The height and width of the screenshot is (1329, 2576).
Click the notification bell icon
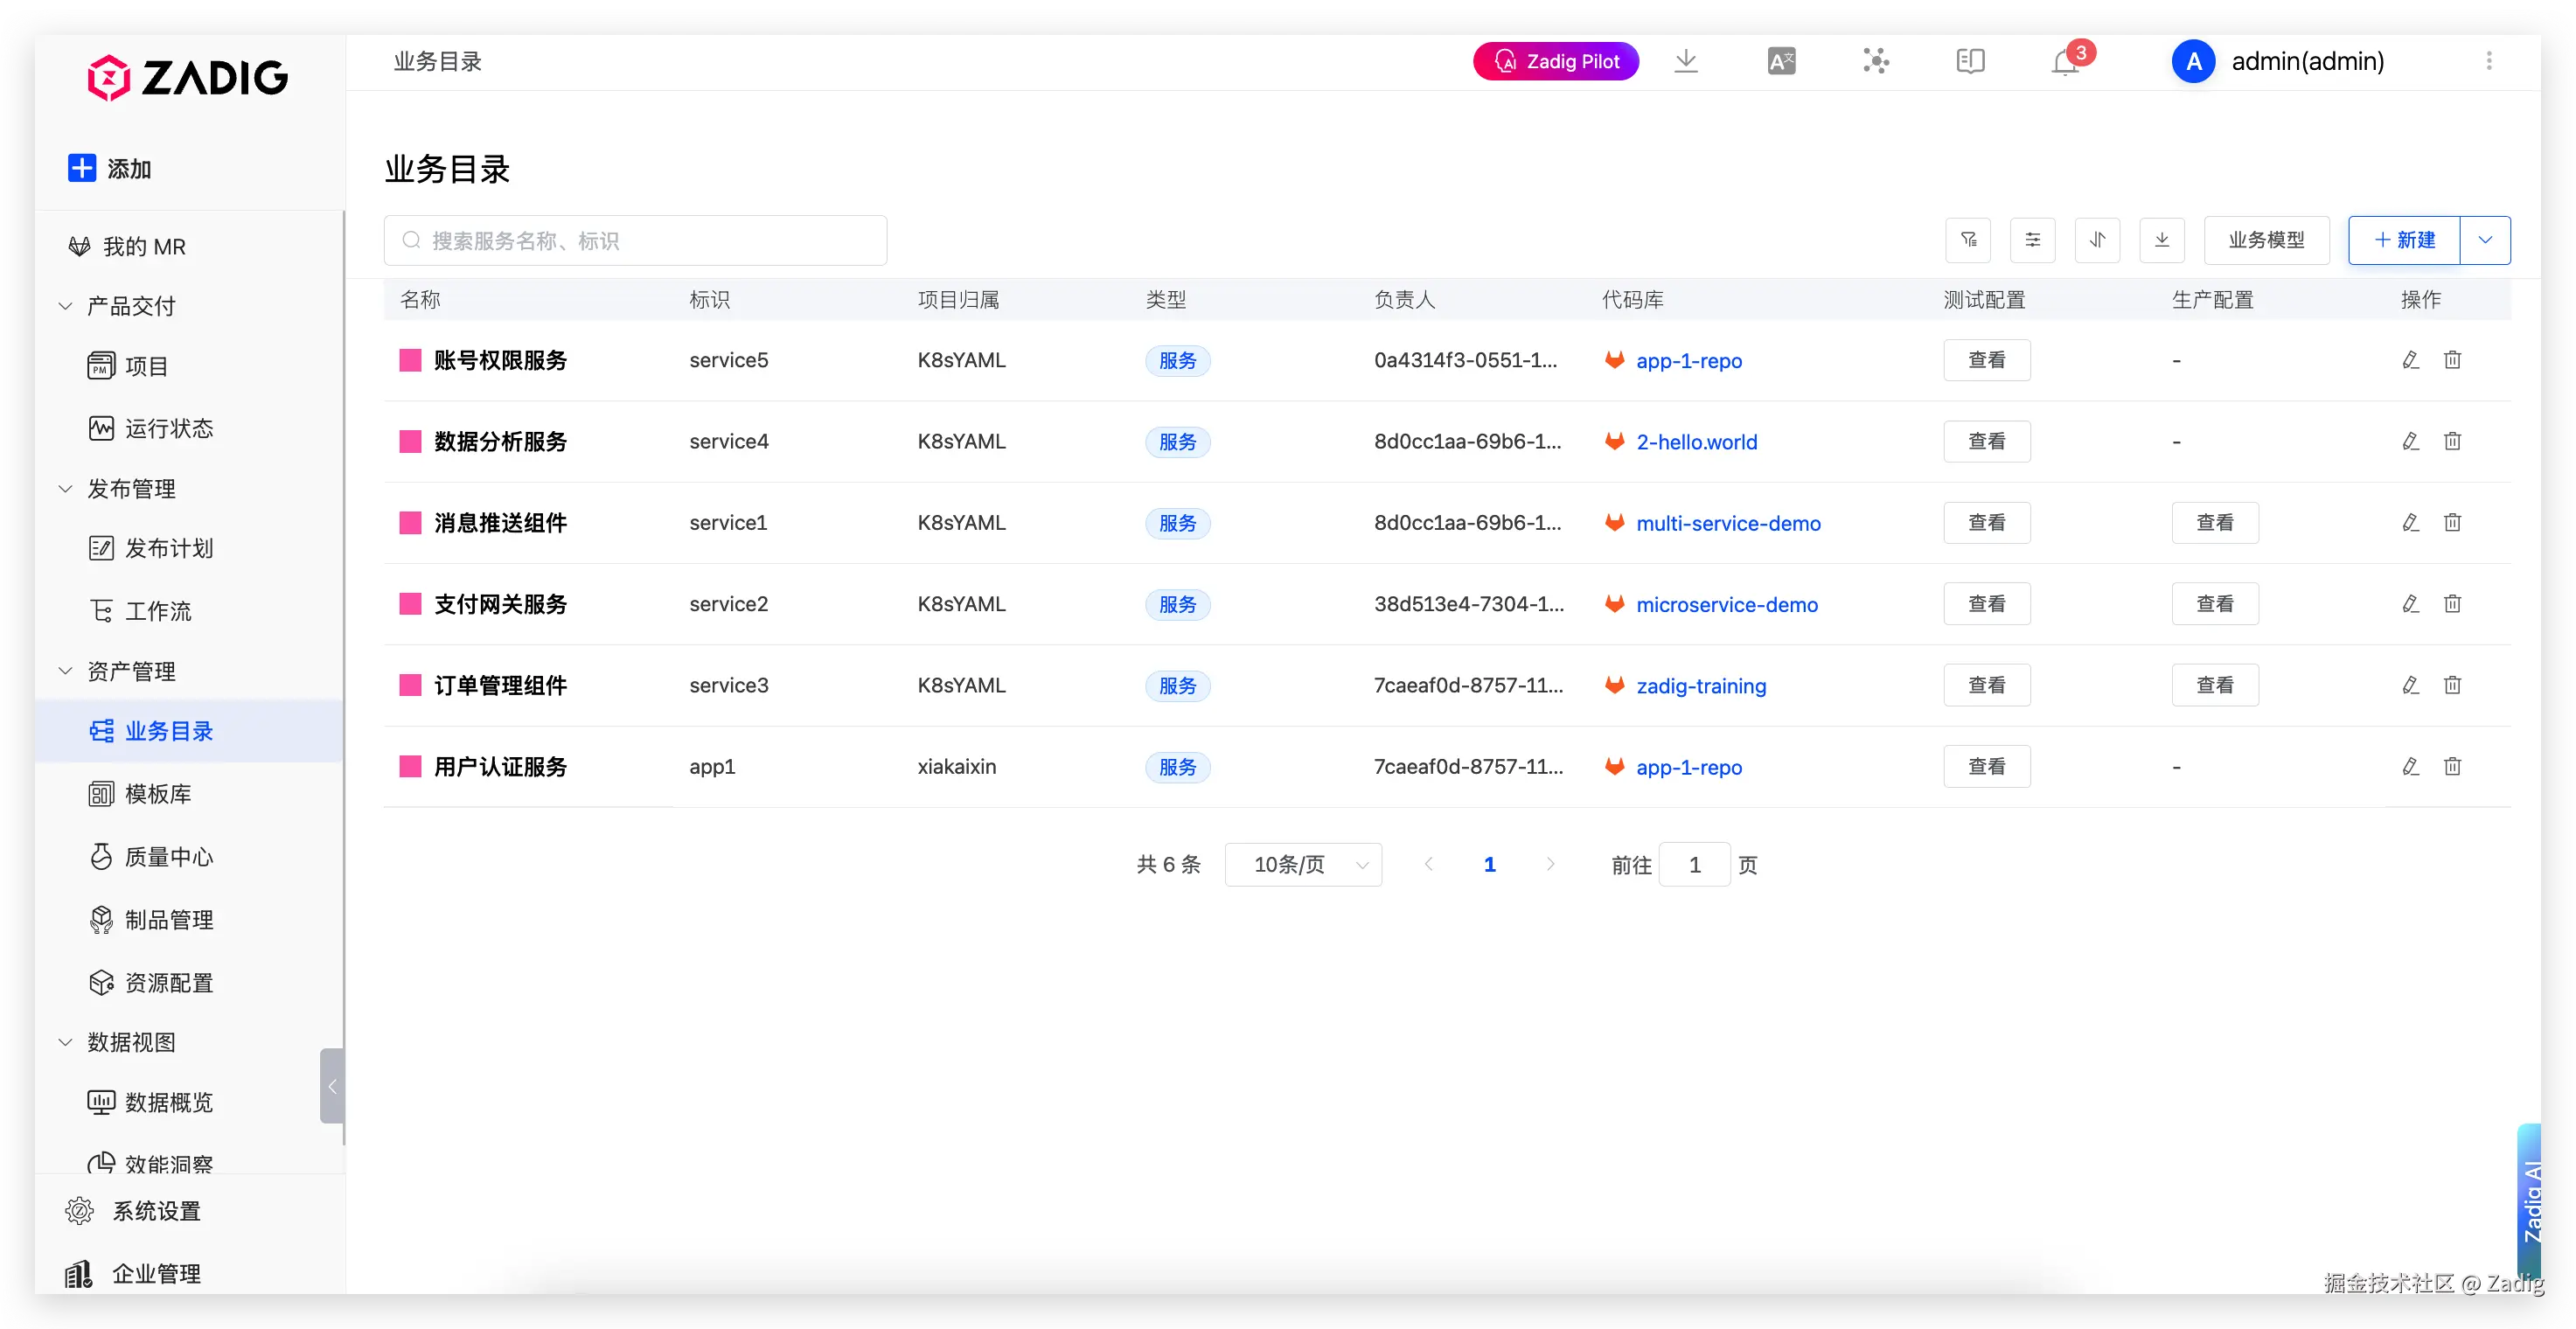pos(2065,62)
